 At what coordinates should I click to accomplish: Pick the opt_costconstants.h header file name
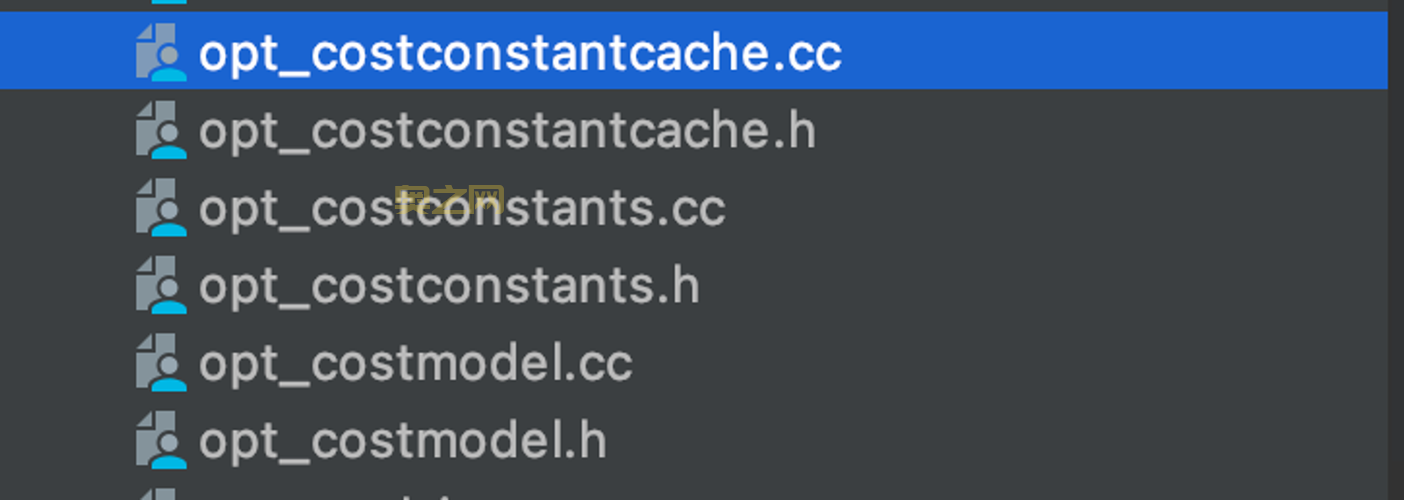point(449,286)
